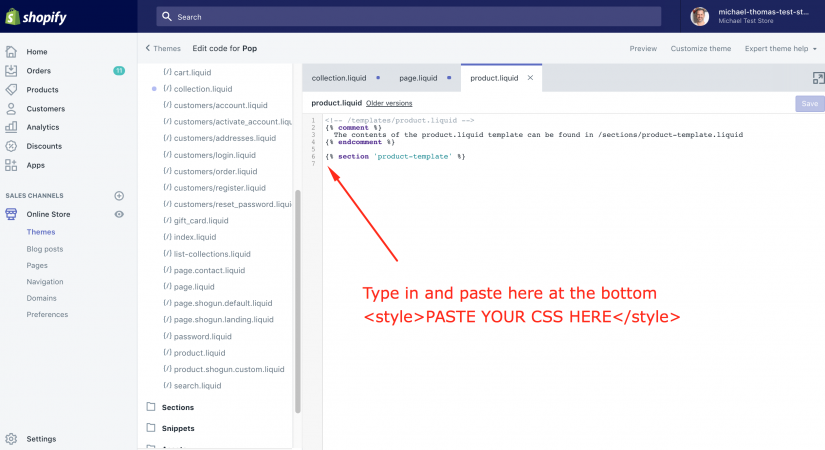Open Settings gear icon at bottom
The width and height of the screenshot is (825, 450).
point(11,439)
